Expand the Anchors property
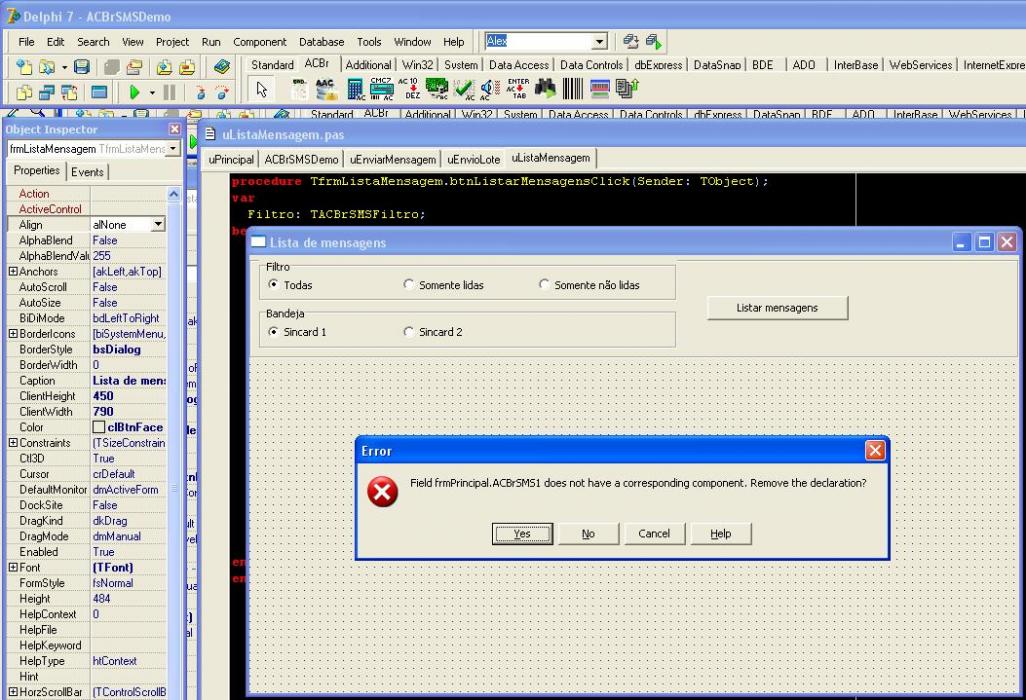Screen dimensions: 1026x700 coord(12,271)
